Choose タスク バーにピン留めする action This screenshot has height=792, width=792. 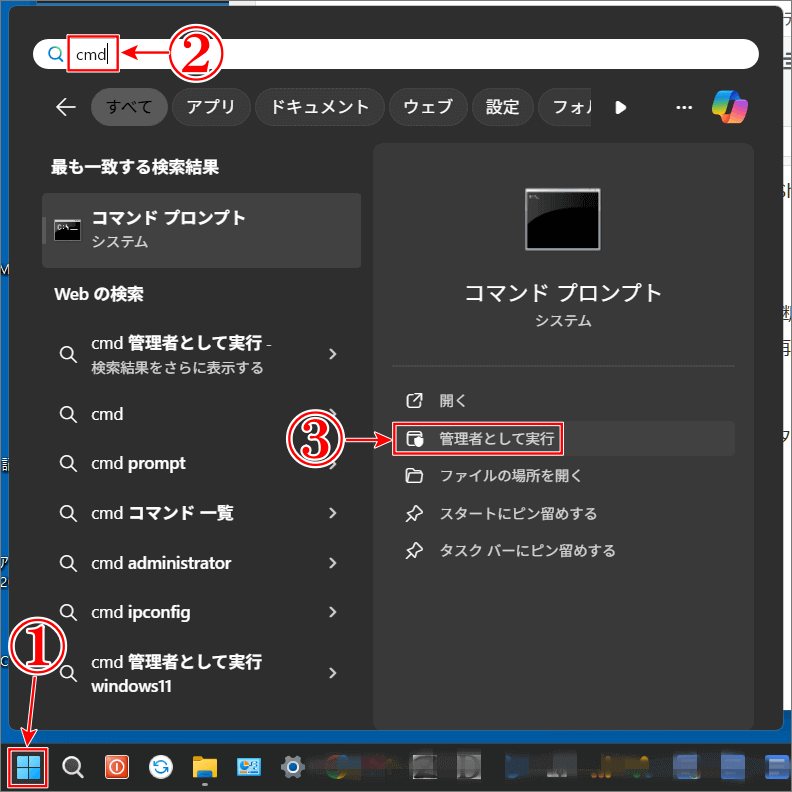563,551
